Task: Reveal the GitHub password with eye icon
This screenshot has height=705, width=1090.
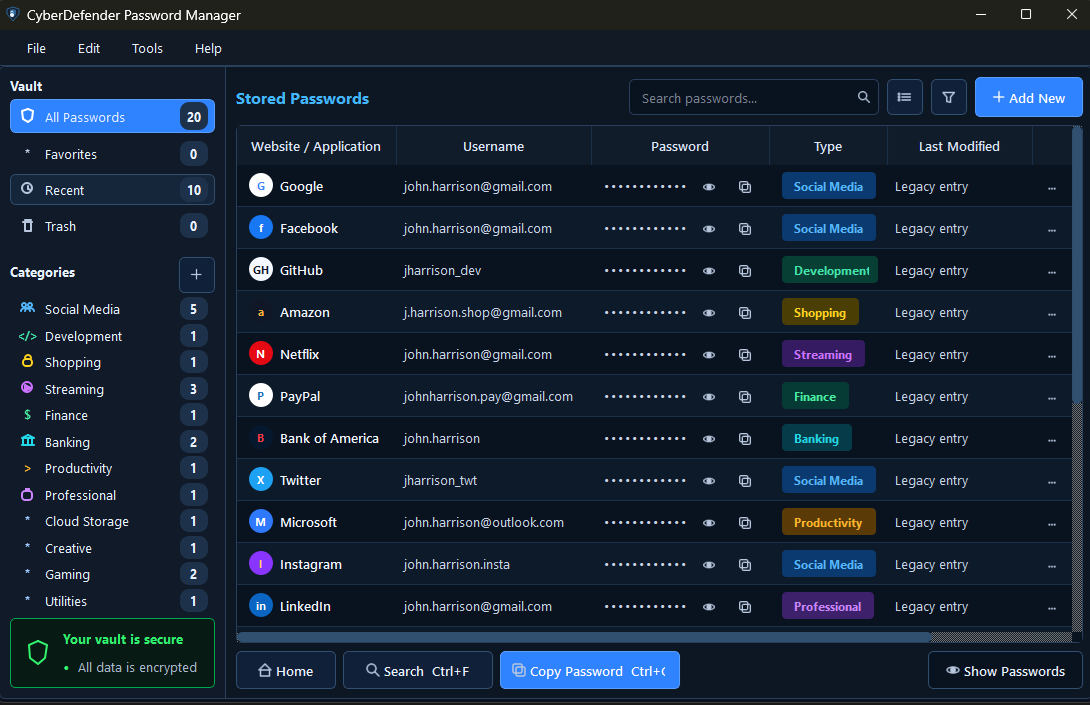Action: pos(708,271)
